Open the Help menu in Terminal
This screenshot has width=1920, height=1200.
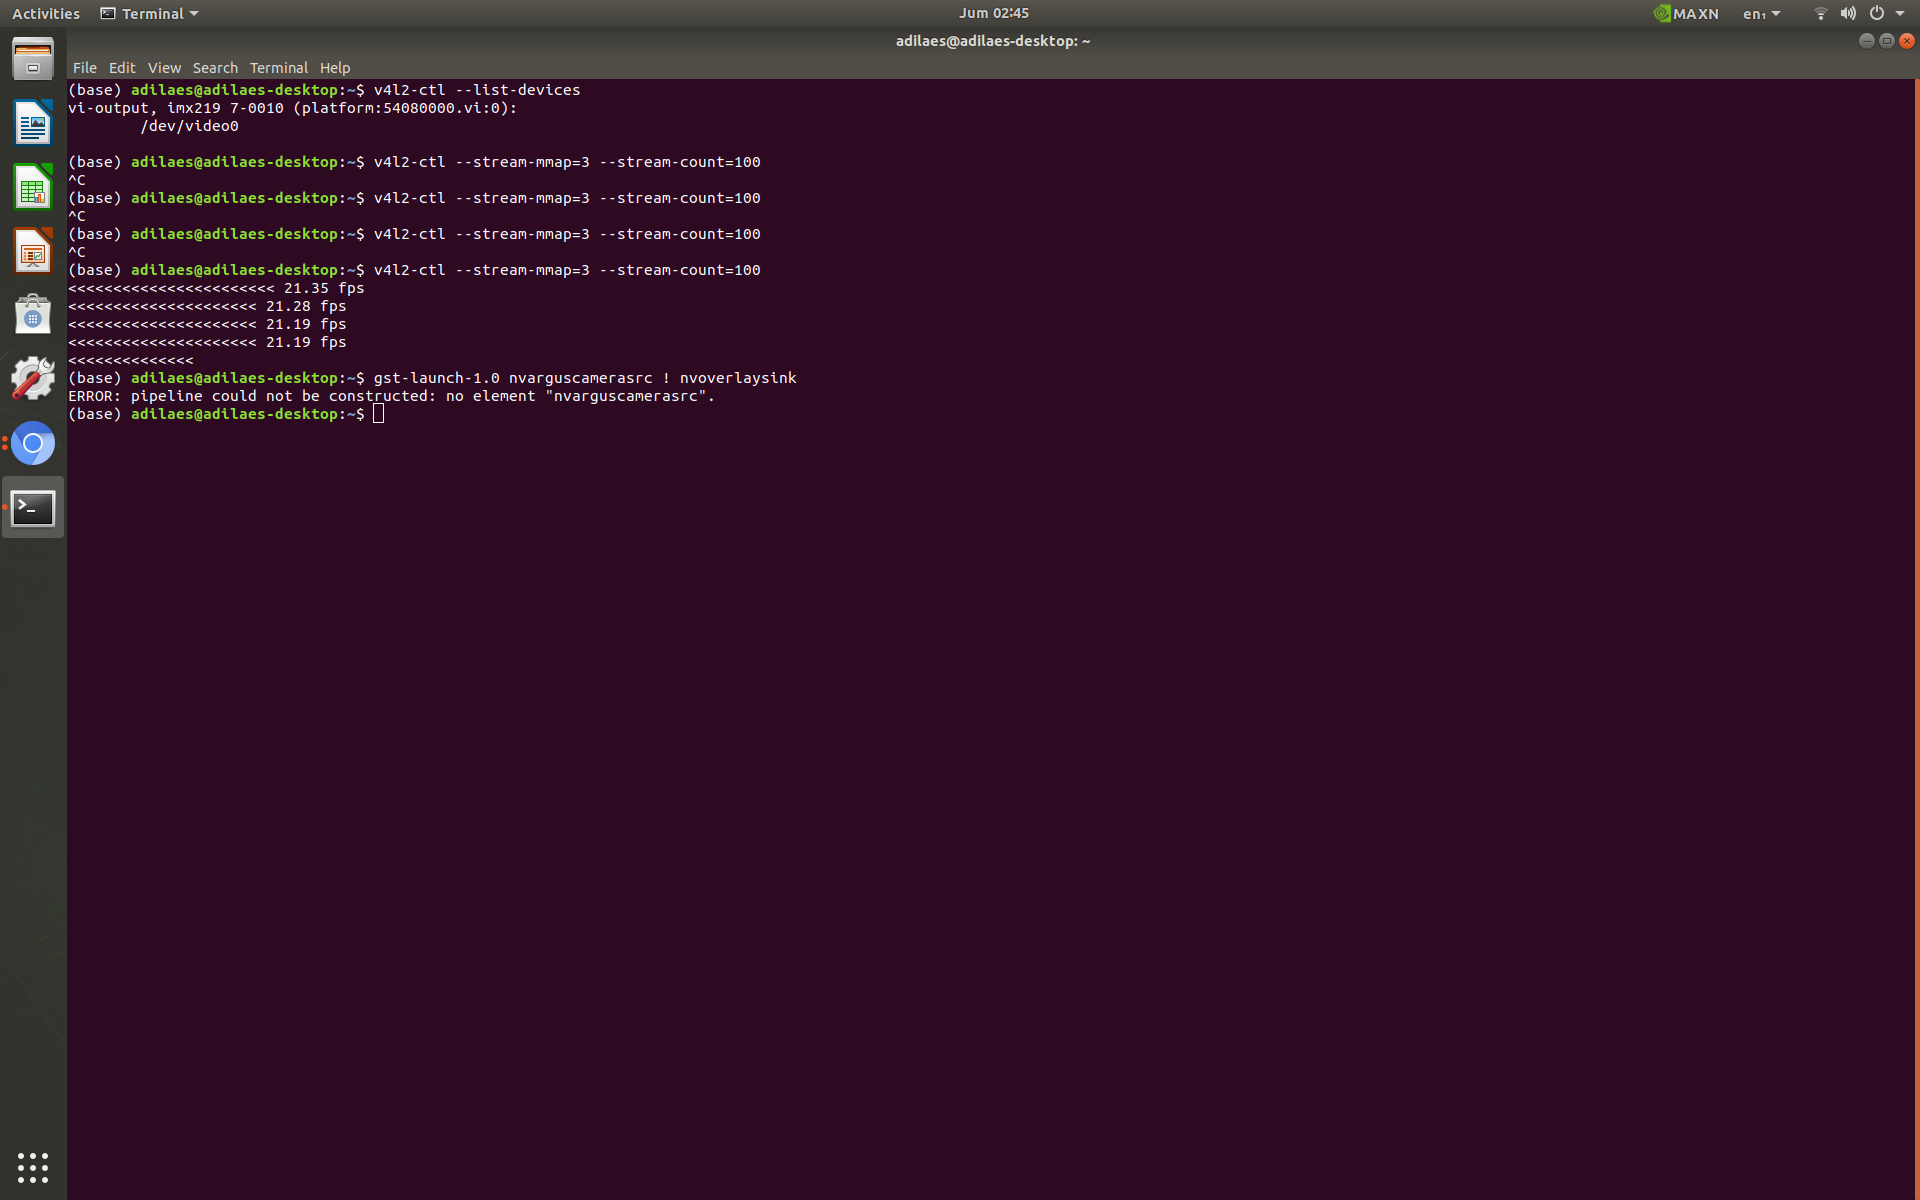335,67
